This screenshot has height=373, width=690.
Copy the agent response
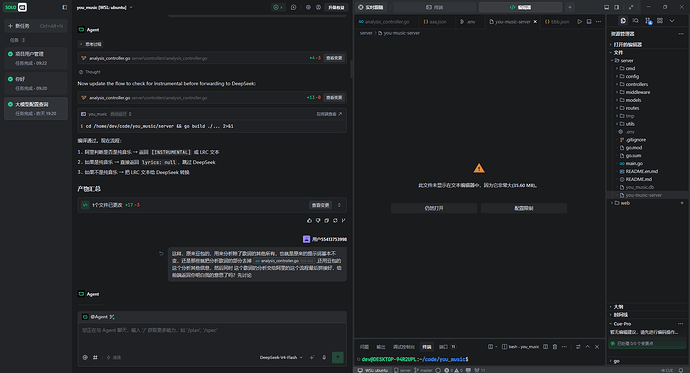click(327, 220)
